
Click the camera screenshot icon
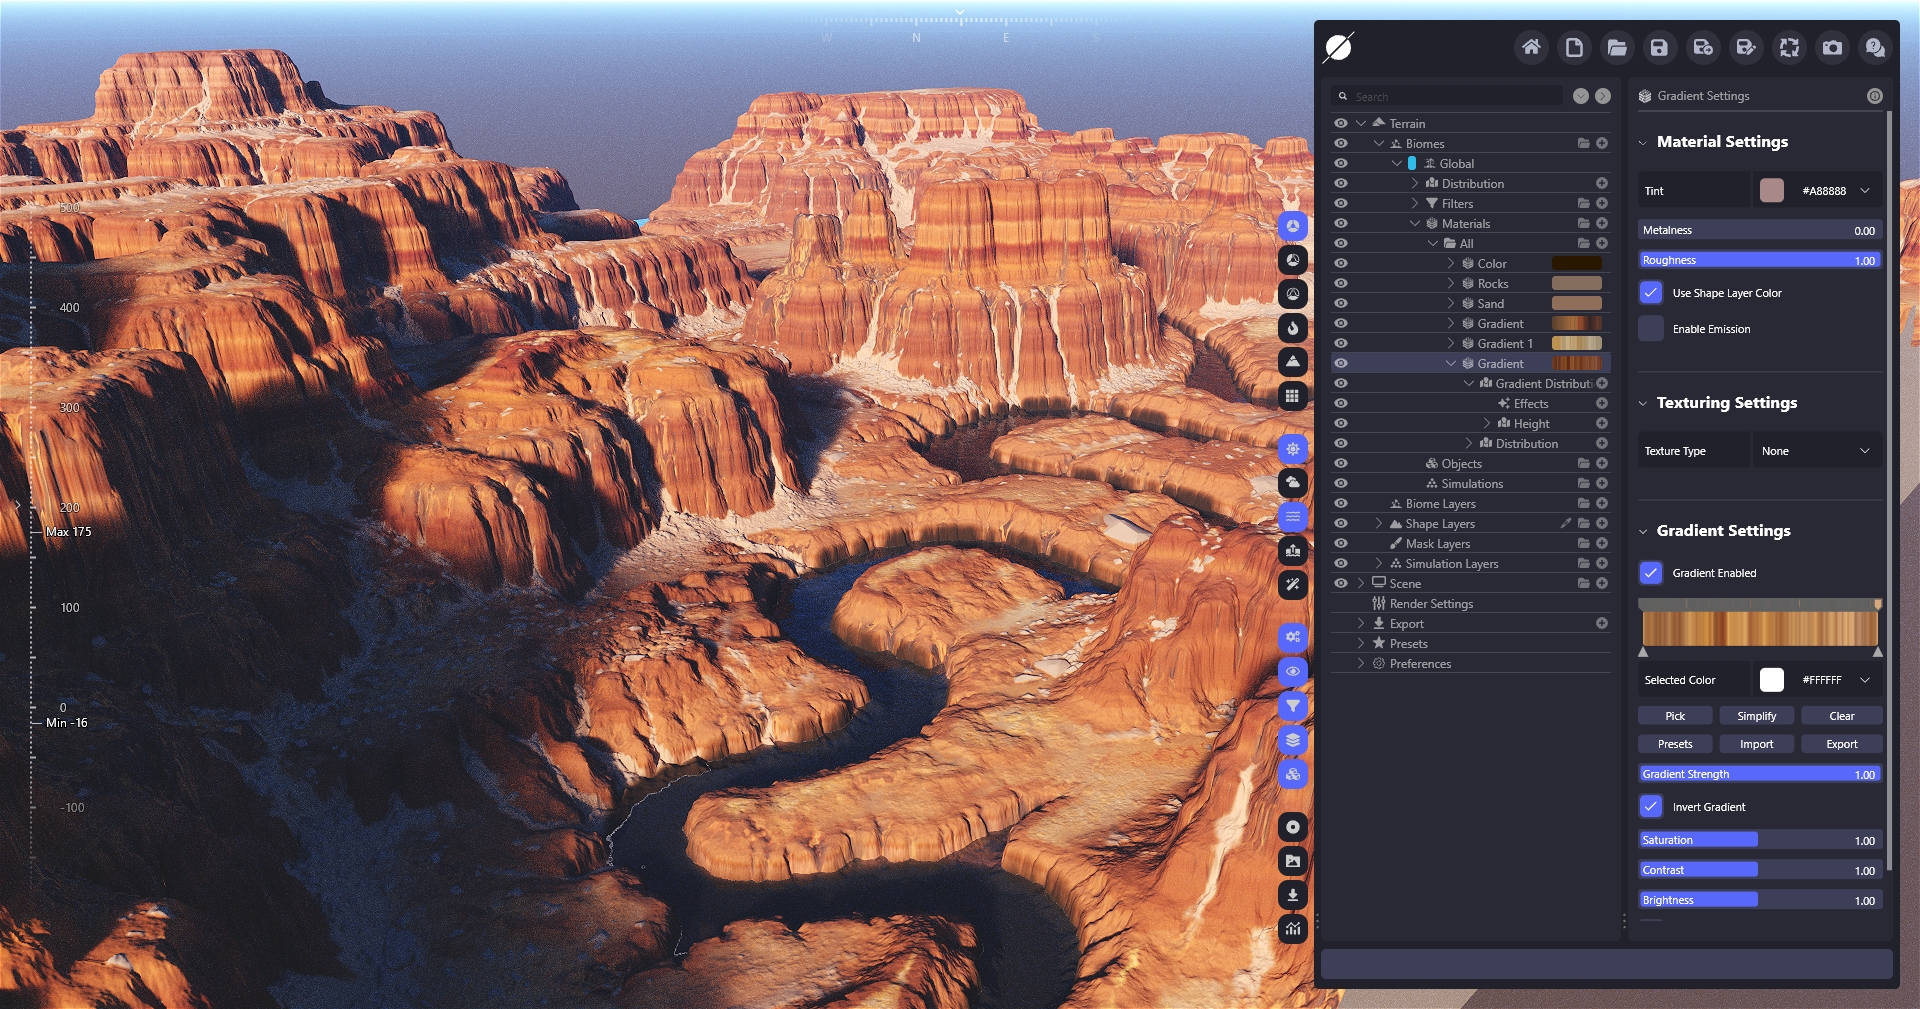1832,47
